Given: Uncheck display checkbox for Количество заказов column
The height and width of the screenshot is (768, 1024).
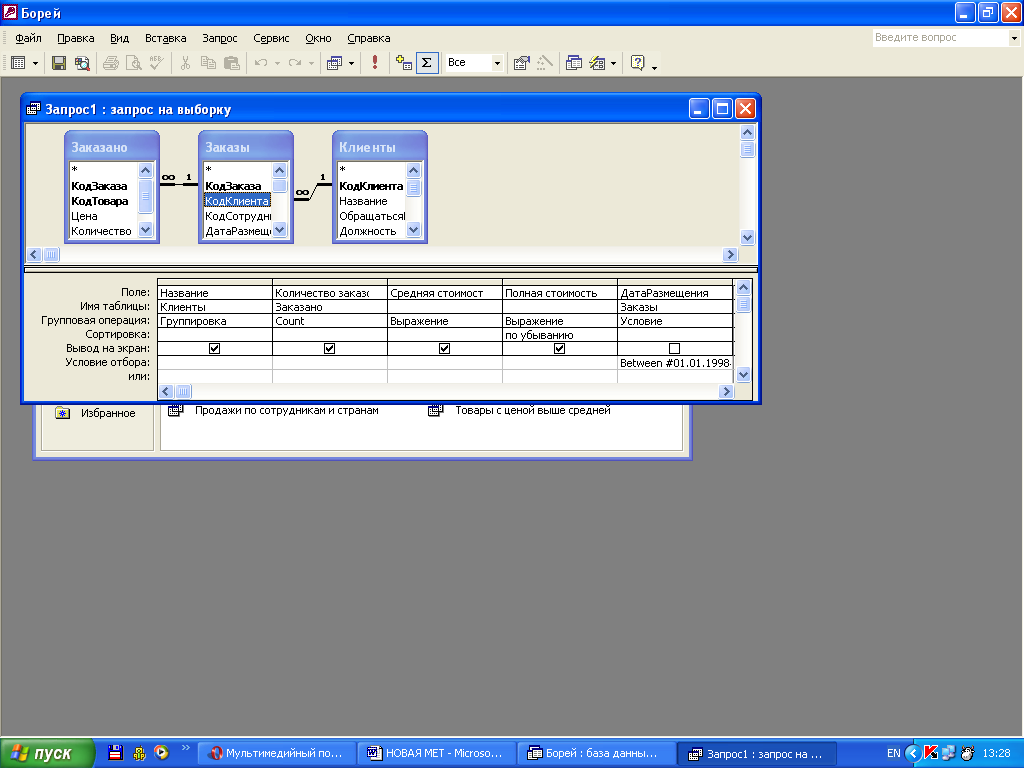Looking at the screenshot, I should tap(329, 349).
